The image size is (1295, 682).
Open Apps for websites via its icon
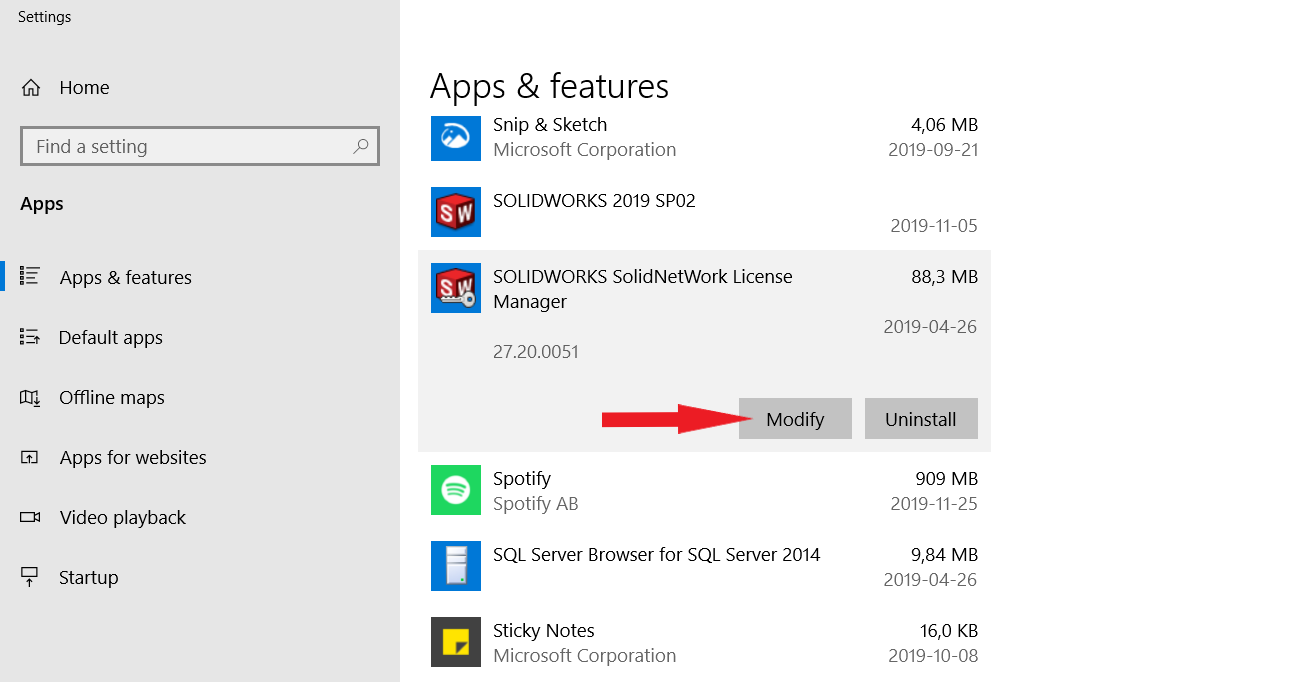coord(30,457)
